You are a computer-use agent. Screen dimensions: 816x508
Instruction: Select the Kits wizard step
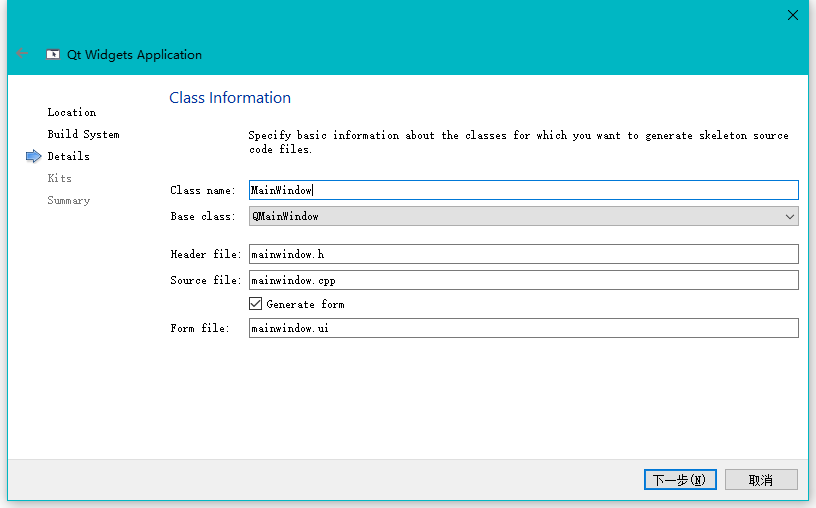(59, 178)
